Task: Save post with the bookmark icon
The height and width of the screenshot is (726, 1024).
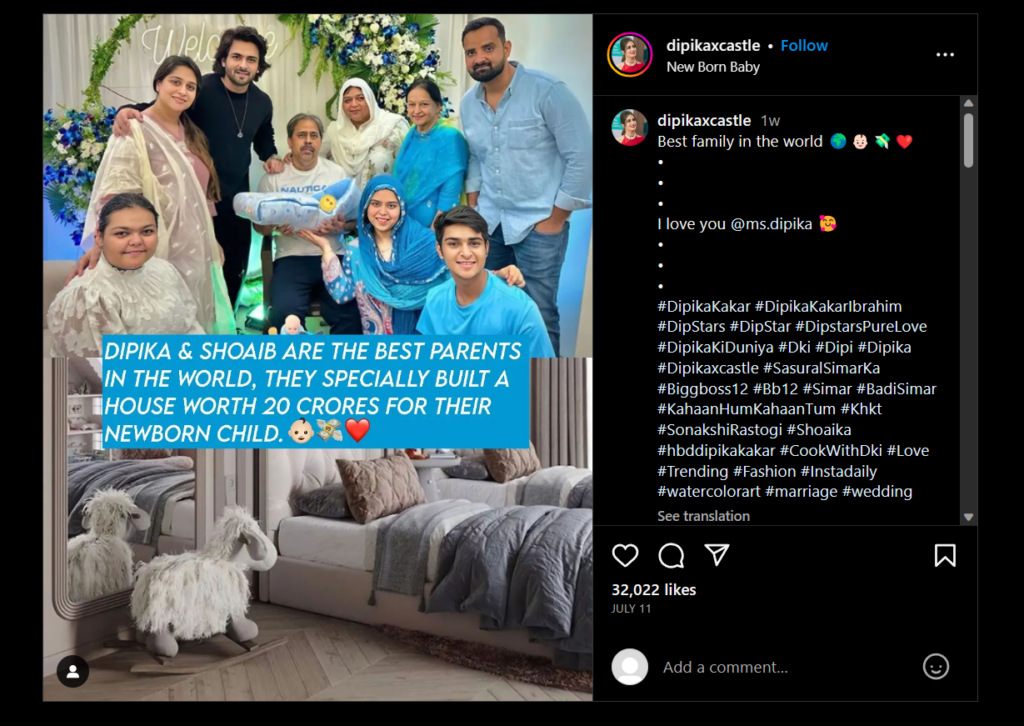Action: point(945,556)
